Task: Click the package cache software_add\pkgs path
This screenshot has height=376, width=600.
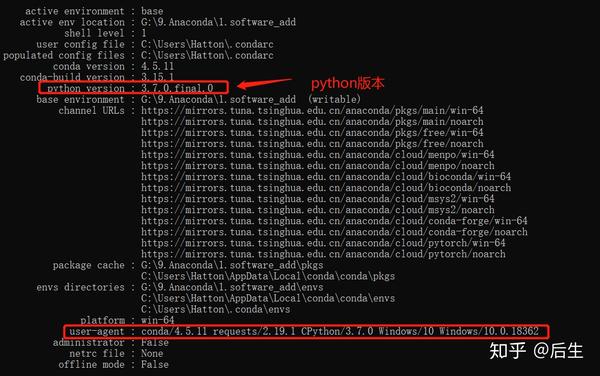Action: click(232, 265)
